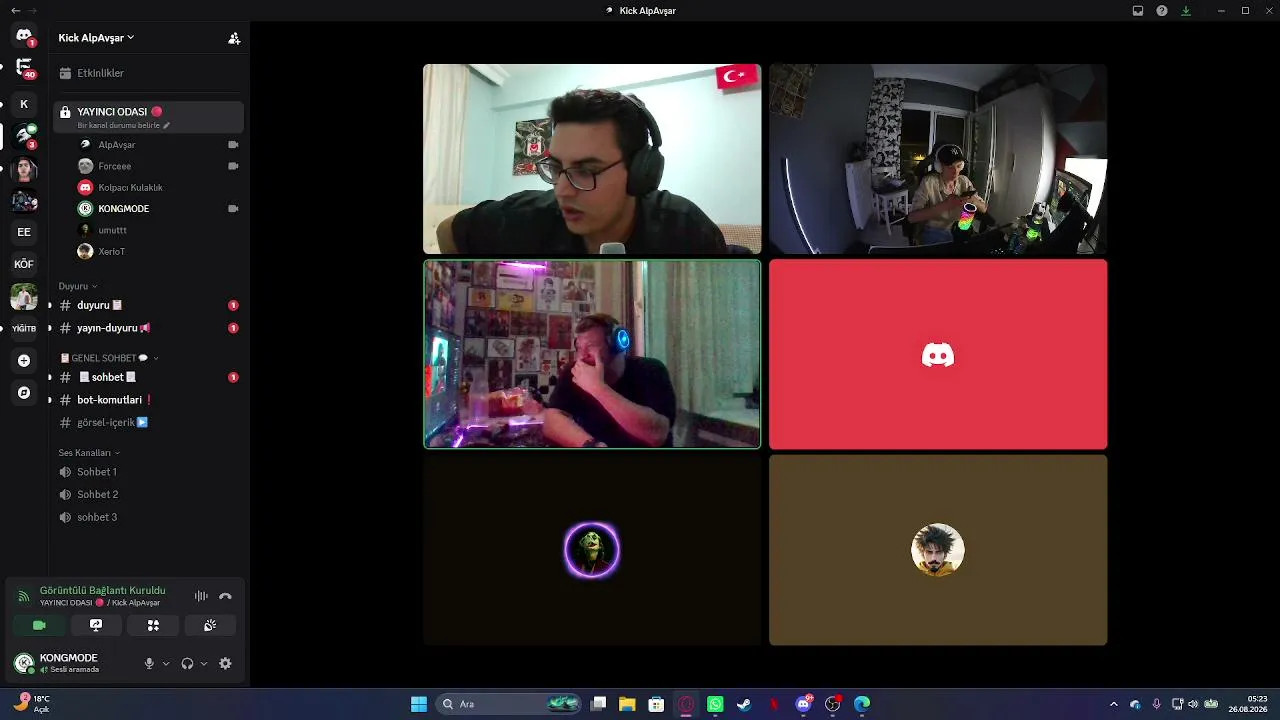Screen dimensions: 1280x720
Task: Share your screen in the voice panel
Action: click(96, 625)
